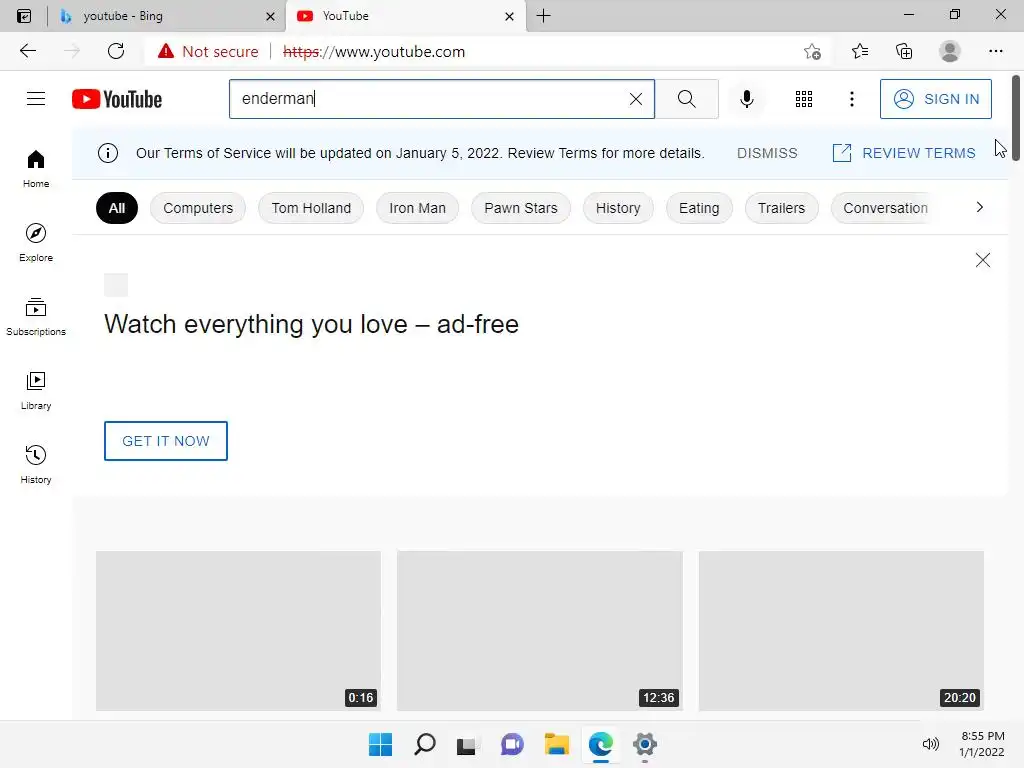Viewport: 1024px width, 768px height.
Task: Refresh the page
Action: pyautogui.click(x=116, y=51)
